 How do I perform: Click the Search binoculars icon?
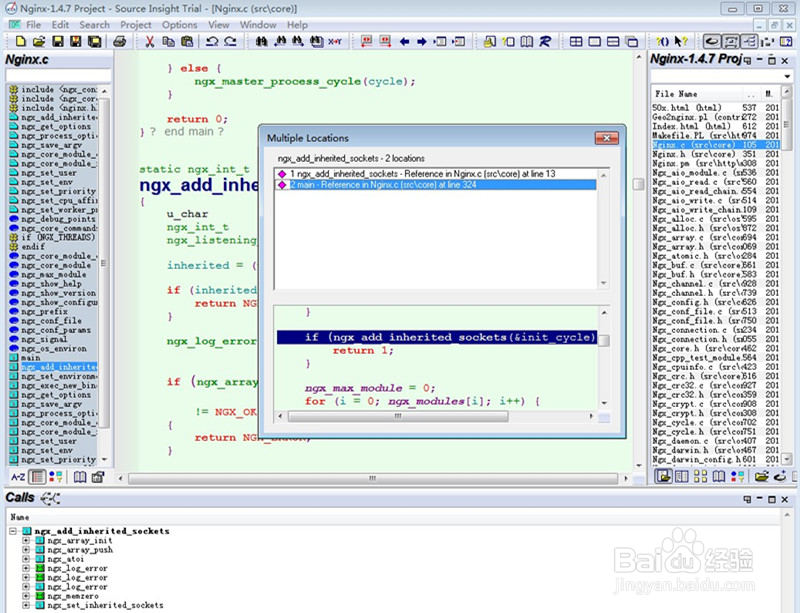coord(261,41)
